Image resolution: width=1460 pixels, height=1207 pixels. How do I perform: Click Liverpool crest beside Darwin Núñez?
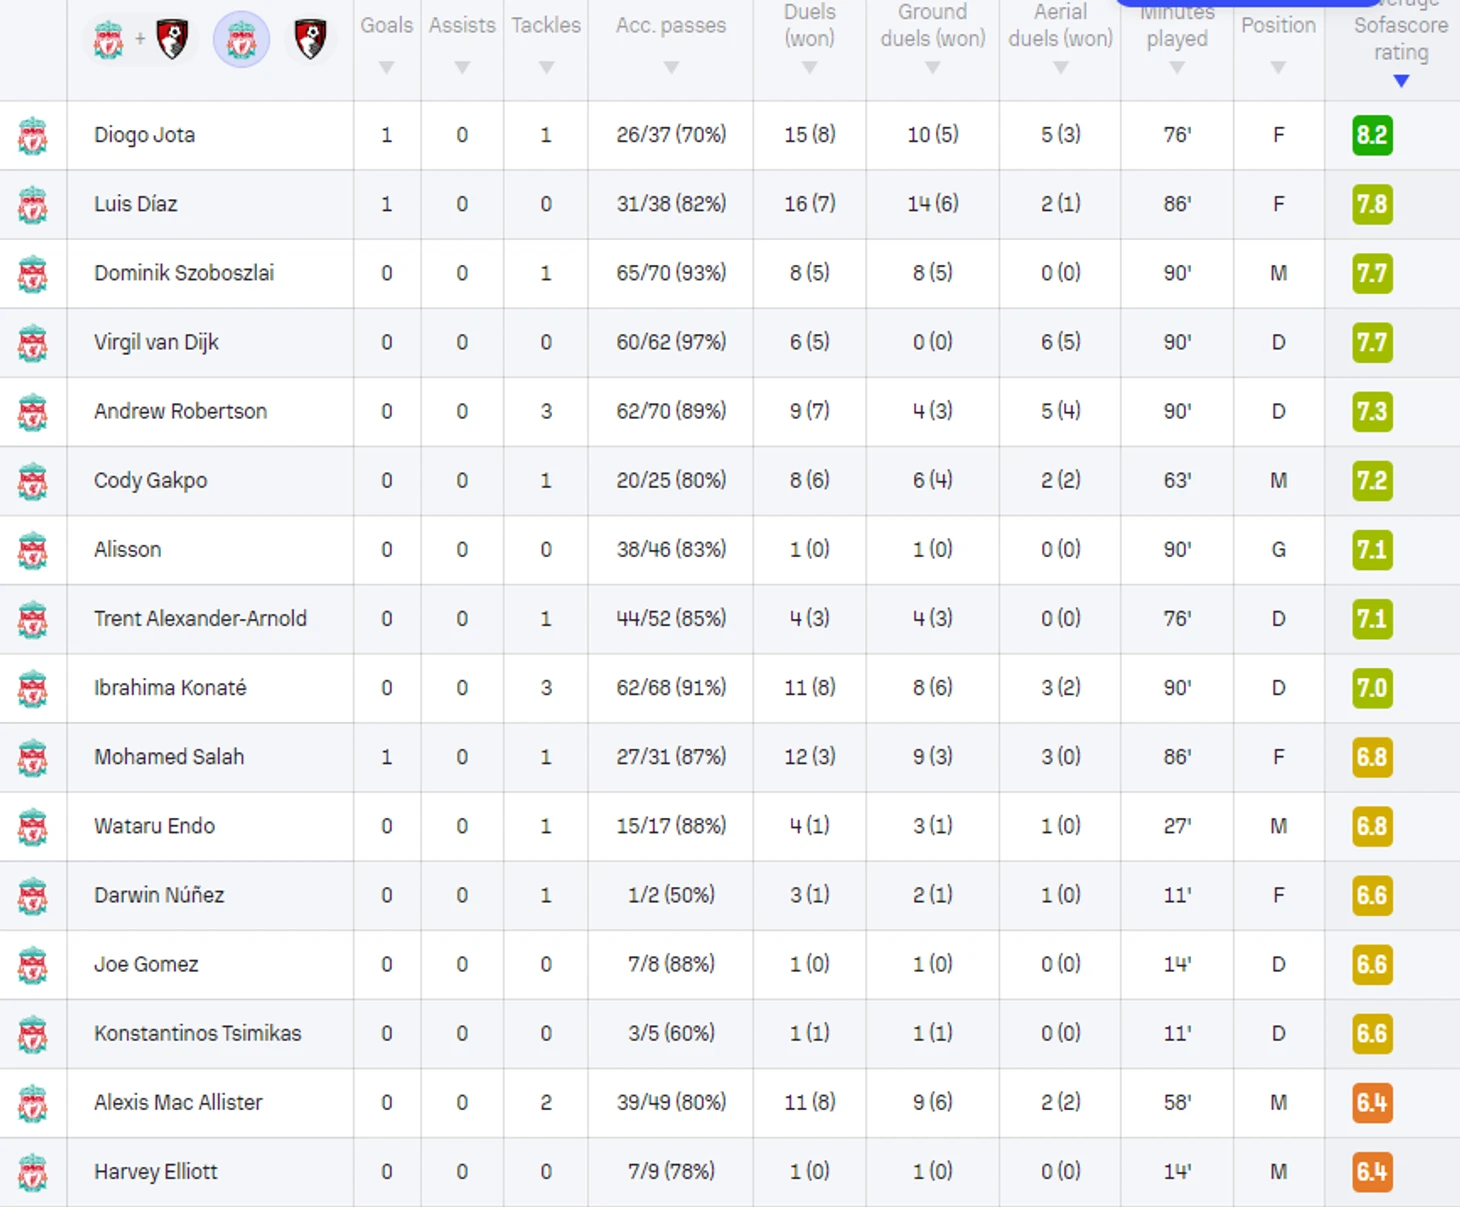pyautogui.click(x=33, y=895)
